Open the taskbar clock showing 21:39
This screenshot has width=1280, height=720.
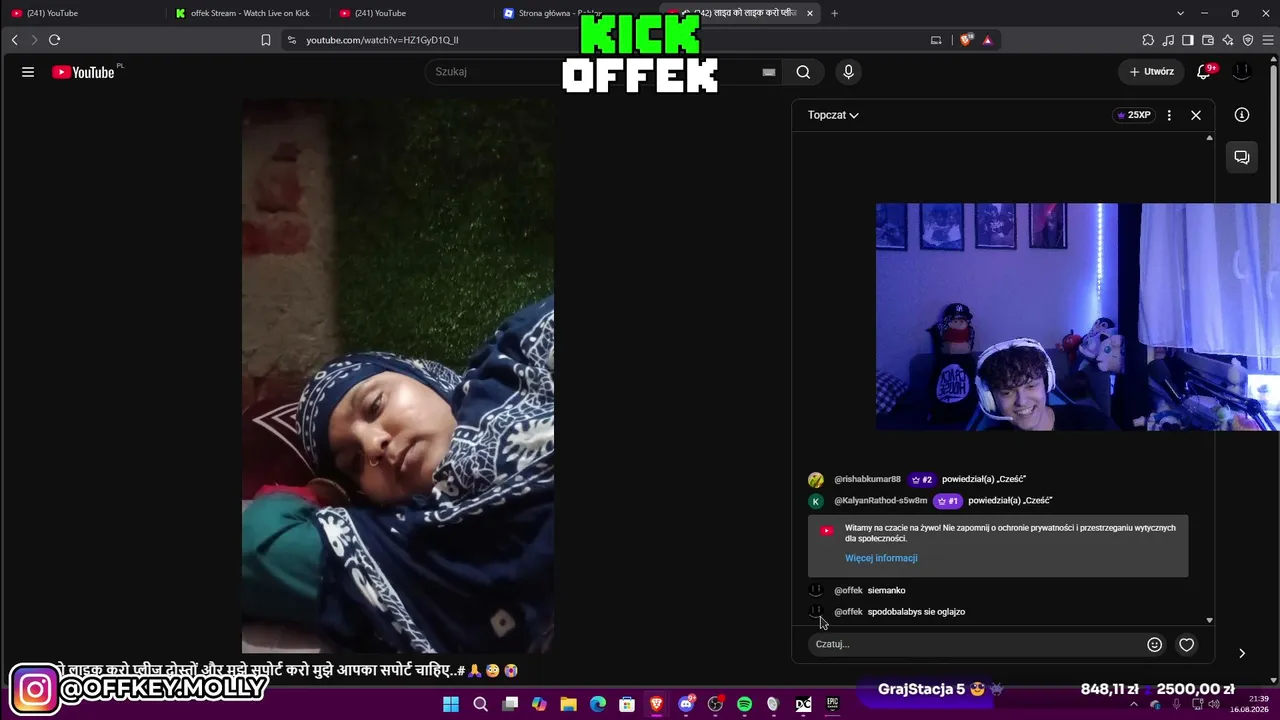click(x=1250, y=704)
